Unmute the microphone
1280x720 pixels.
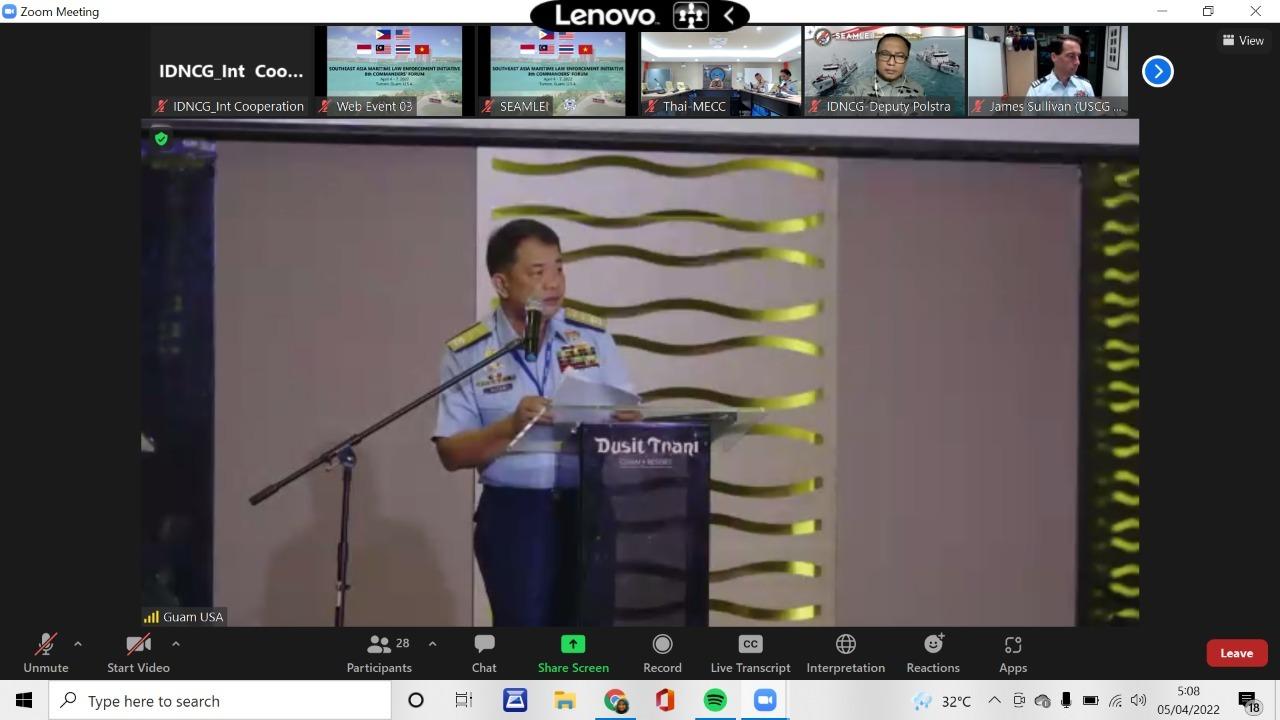click(x=46, y=653)
